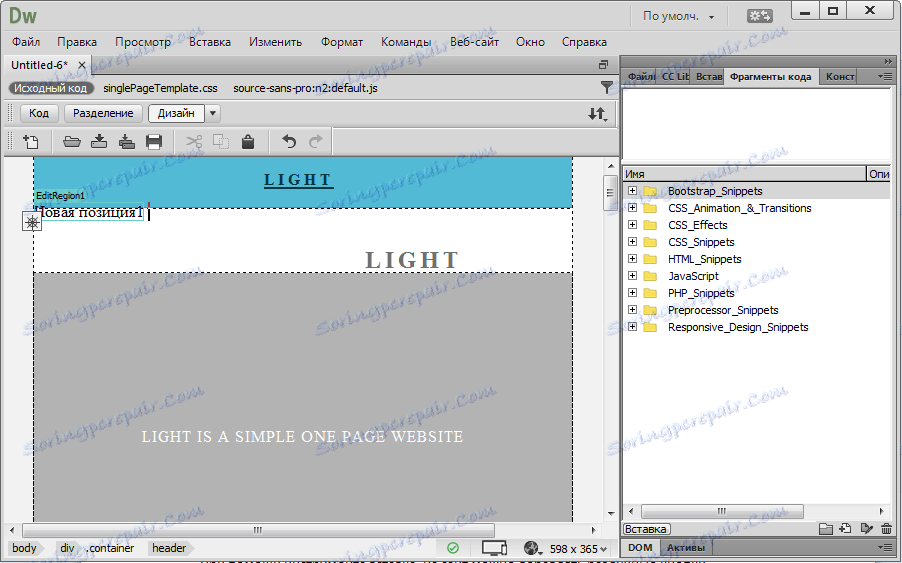This screenshot has width=902, height=563.
Task: Open the Правка menu
Action: 77,42
